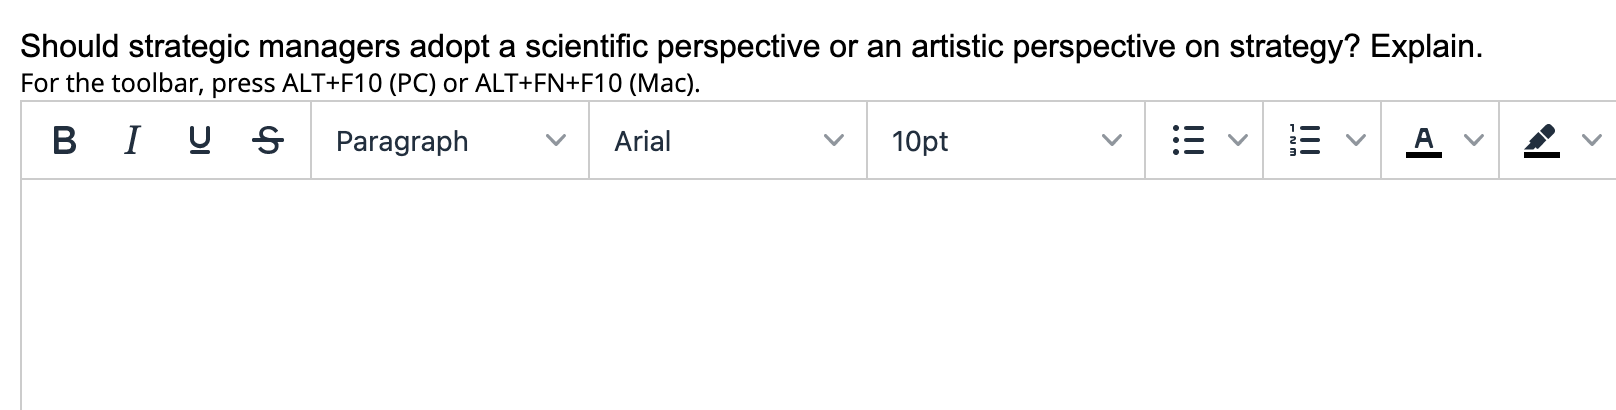Click the chevron beside Paragraph

coord(555,141)
